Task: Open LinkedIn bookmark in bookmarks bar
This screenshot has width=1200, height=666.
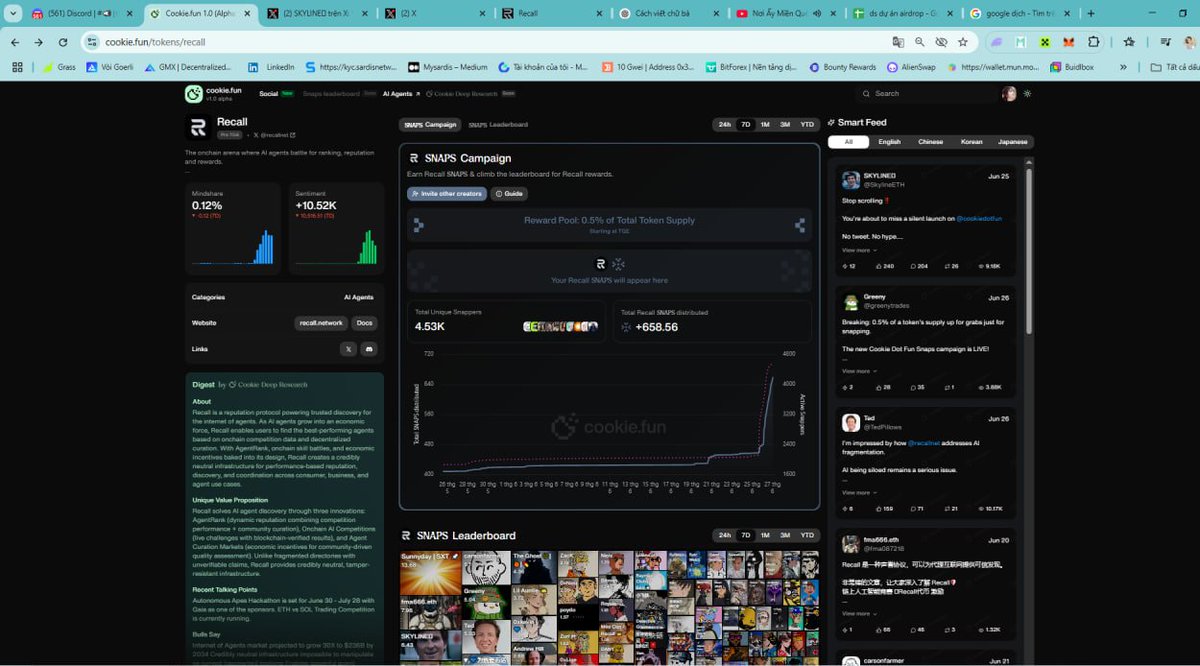Action: tap(272, 67)
